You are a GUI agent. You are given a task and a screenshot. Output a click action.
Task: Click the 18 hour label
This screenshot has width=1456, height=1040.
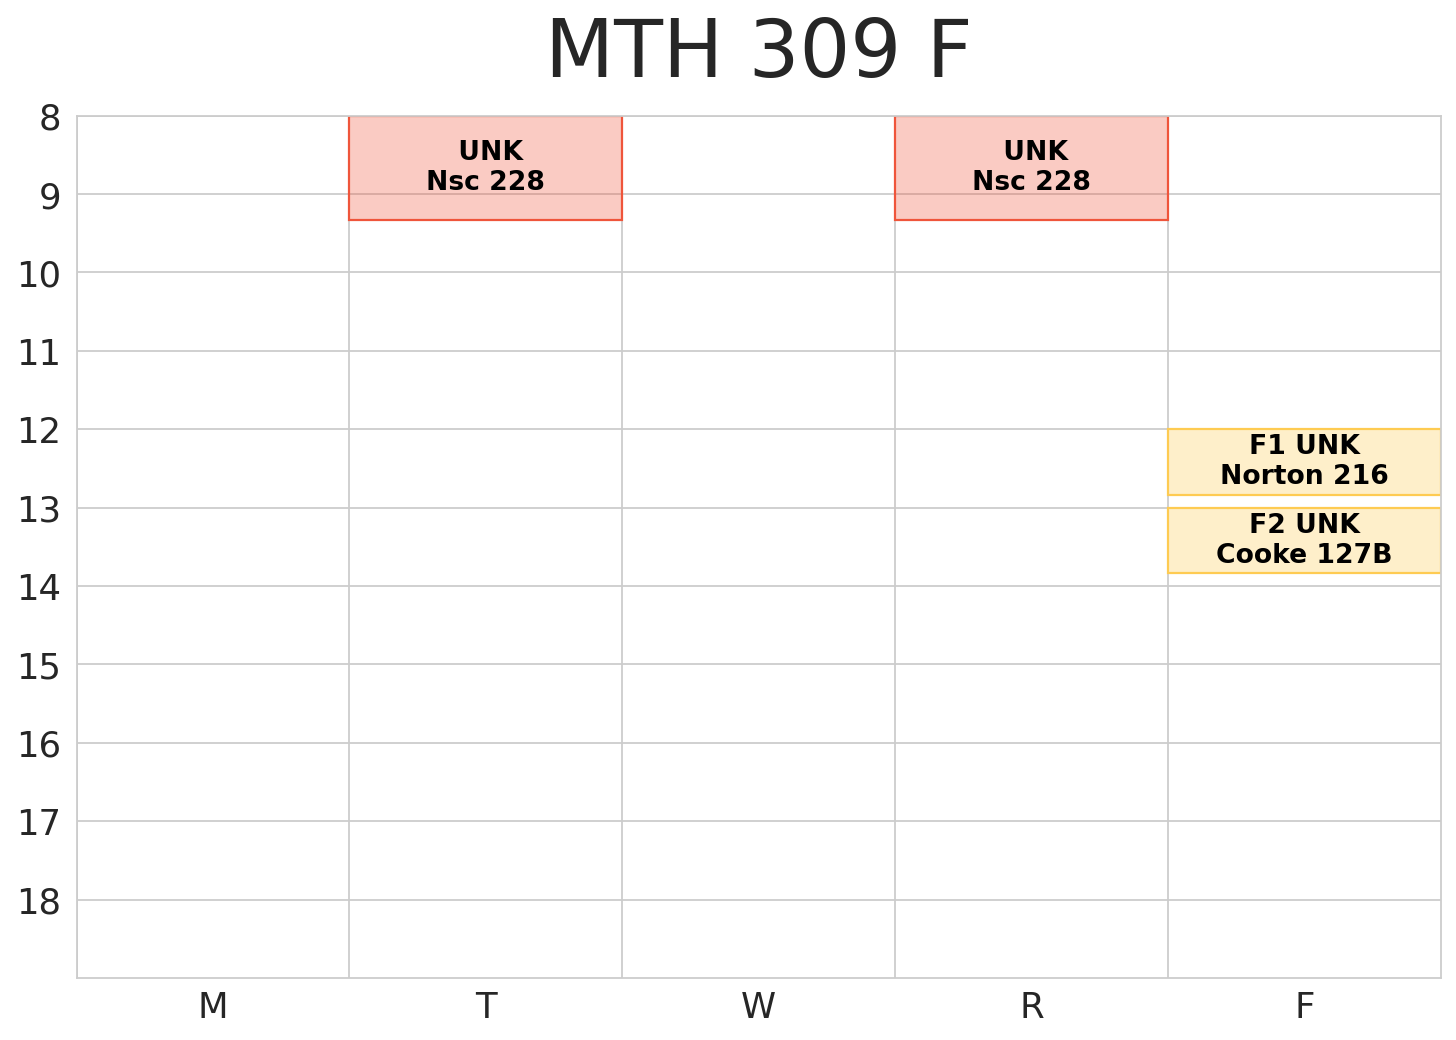click(x=40, y=903)
